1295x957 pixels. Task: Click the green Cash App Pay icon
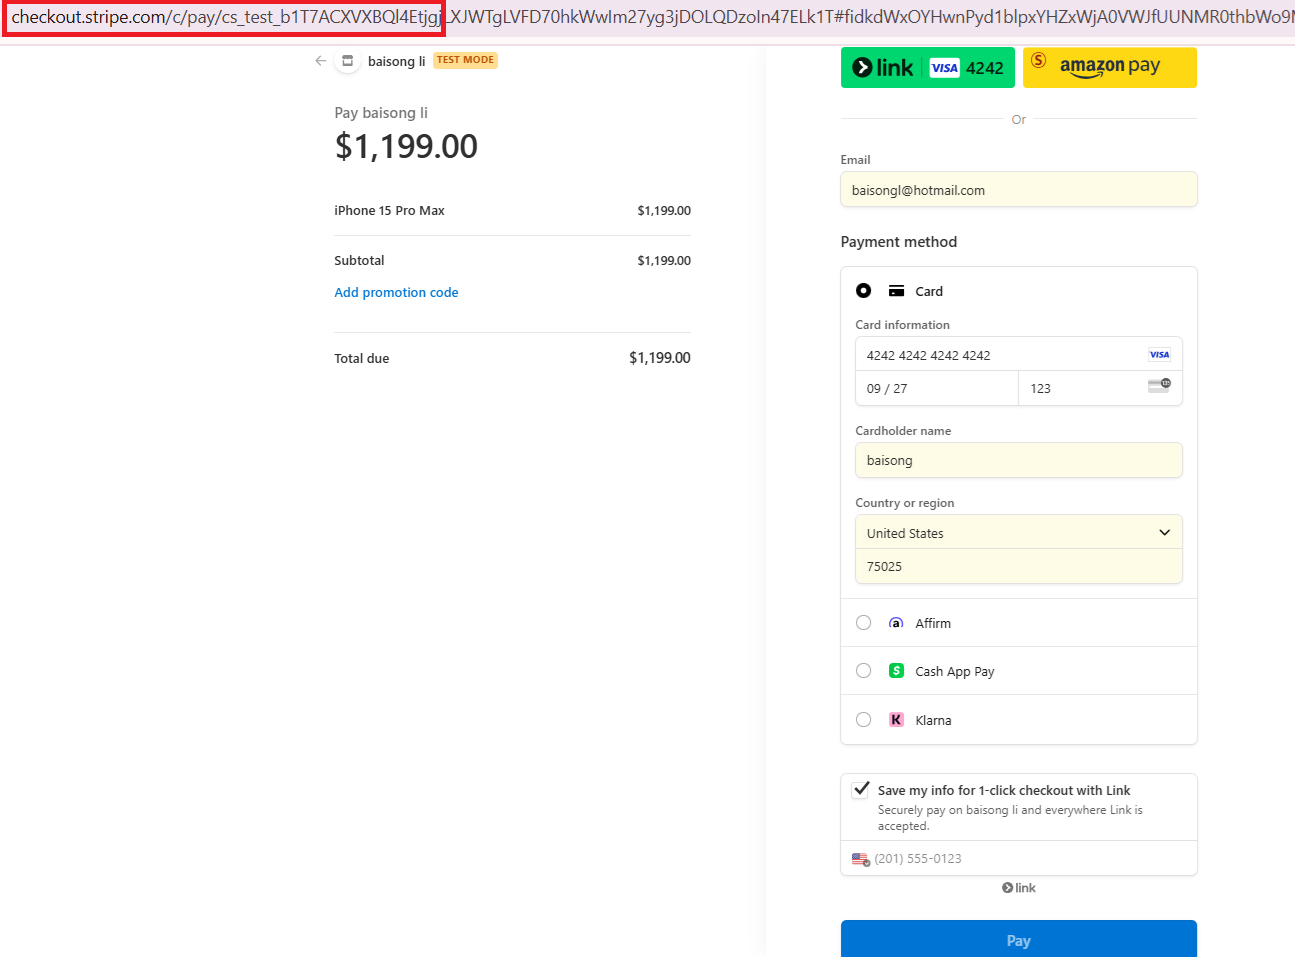(x=896, y=671)
